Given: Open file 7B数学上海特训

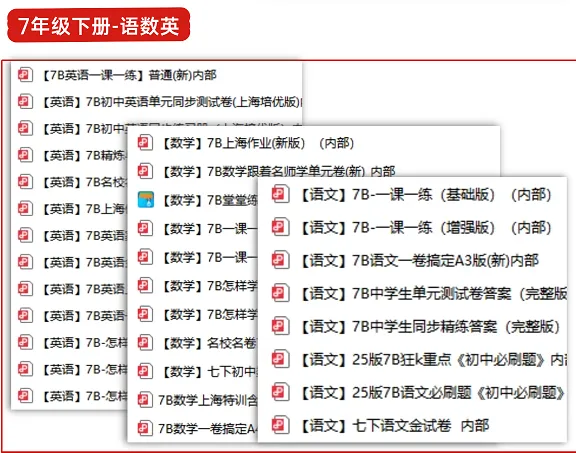Looking at the screenshot, I should 208,400.
